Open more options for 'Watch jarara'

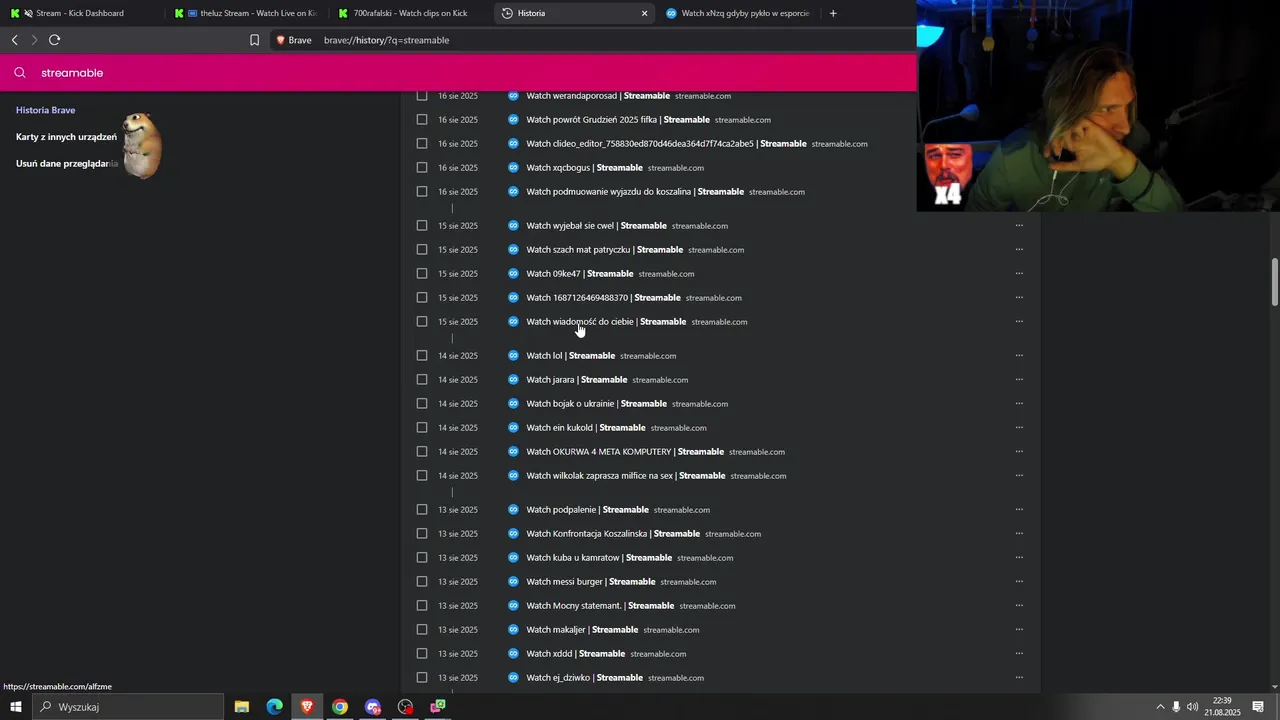[x=1019, y=380]
